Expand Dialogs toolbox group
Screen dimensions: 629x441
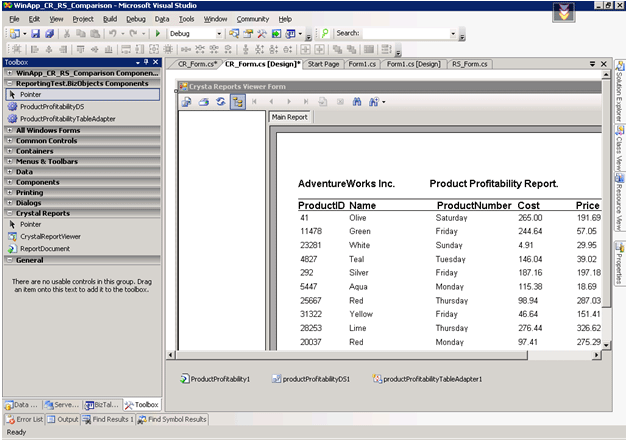pos(10,203)
